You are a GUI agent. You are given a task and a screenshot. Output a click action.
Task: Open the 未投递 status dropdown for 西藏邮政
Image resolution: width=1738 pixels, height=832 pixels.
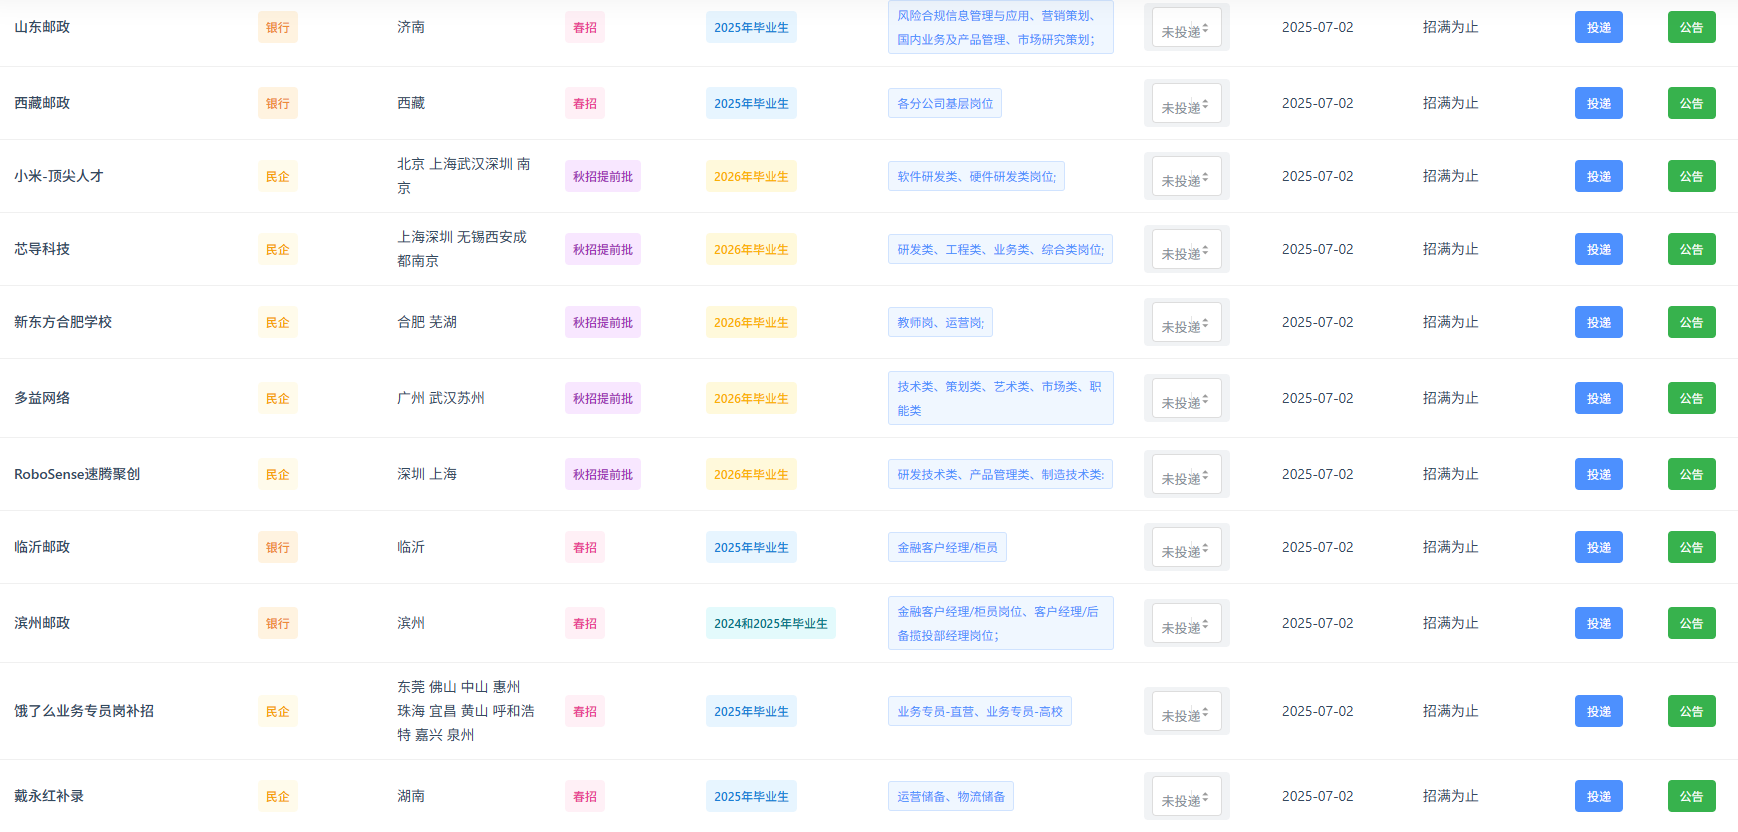coord(1186,103)
